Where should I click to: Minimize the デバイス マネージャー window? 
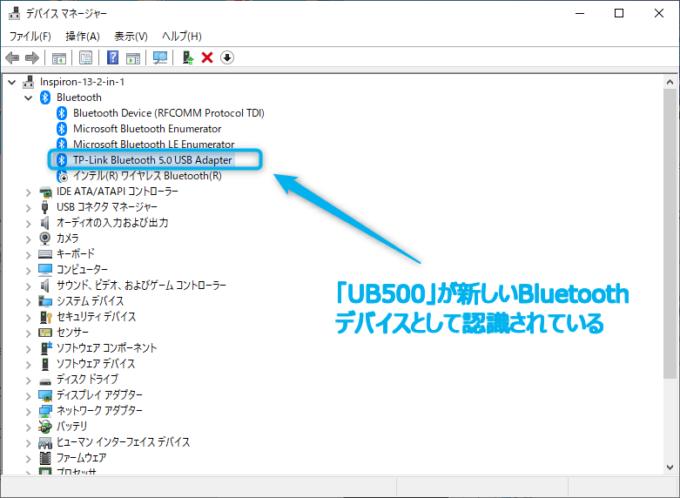click(579, 13)
